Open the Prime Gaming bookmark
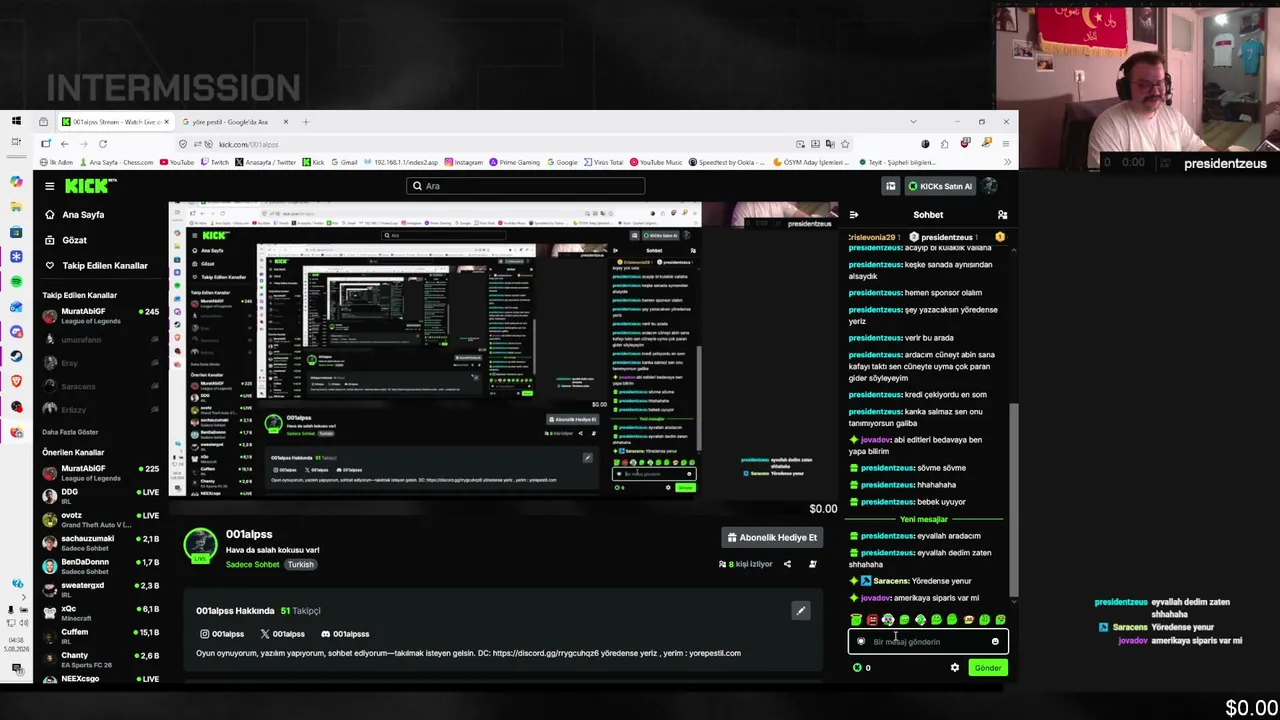This screenshot has width=1280, height=720. click(x=515, y=162)
